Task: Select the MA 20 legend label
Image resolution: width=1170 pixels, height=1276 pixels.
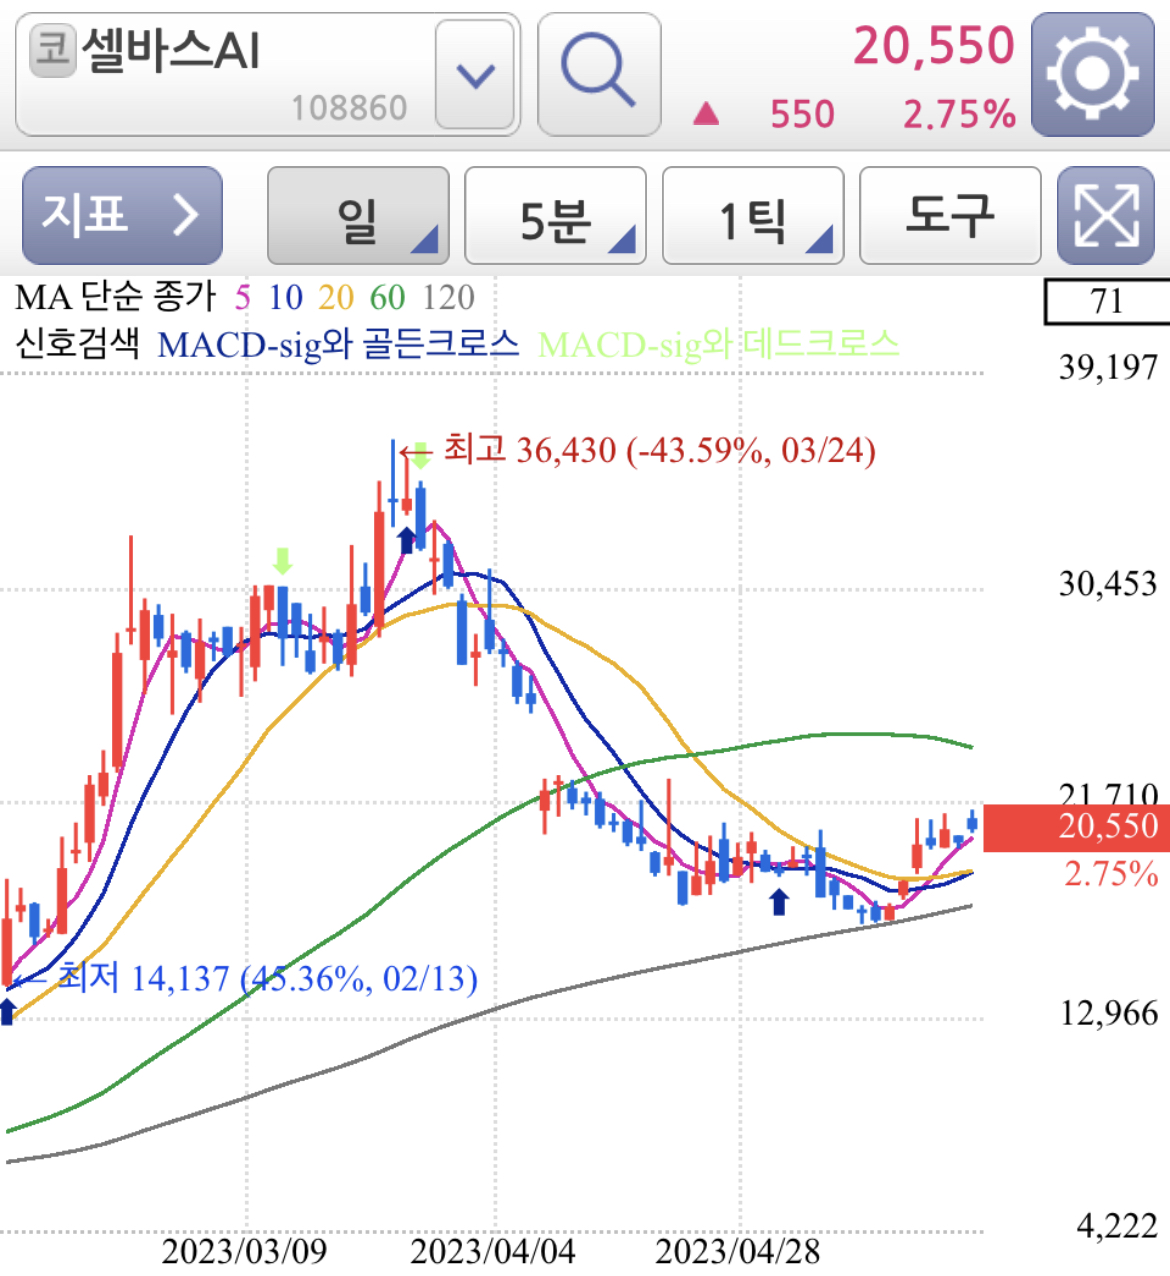Action: coord(336,297)
